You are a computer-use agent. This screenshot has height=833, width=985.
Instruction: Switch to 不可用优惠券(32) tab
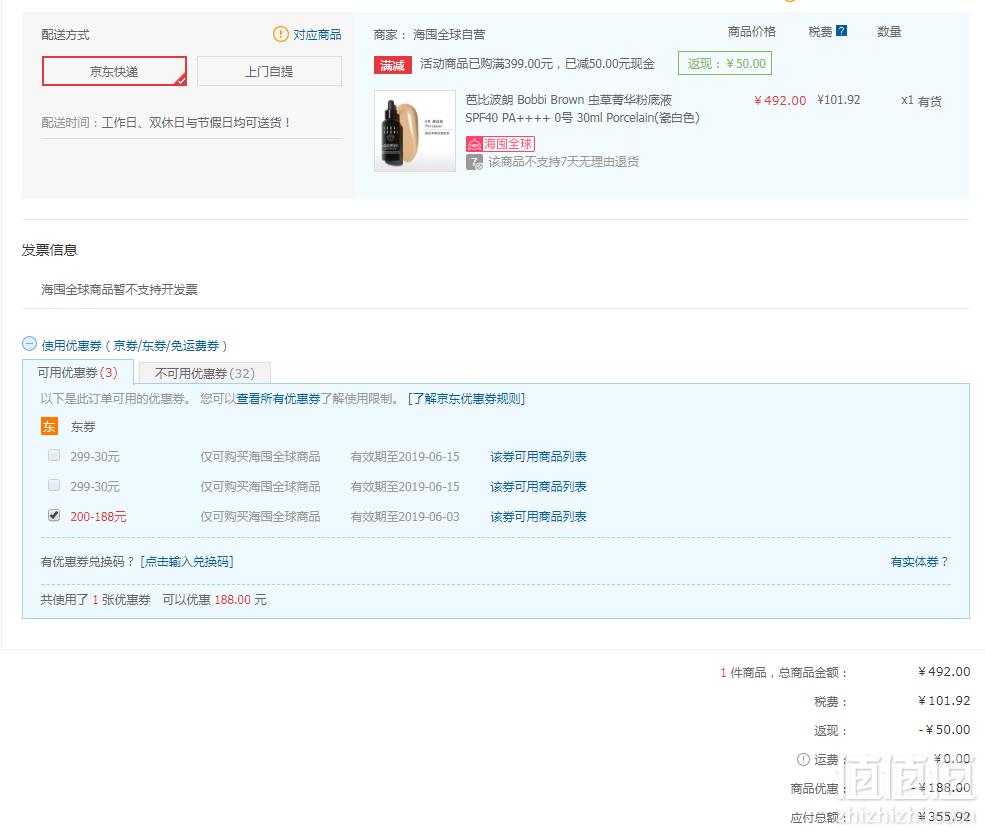coord(205,373)
